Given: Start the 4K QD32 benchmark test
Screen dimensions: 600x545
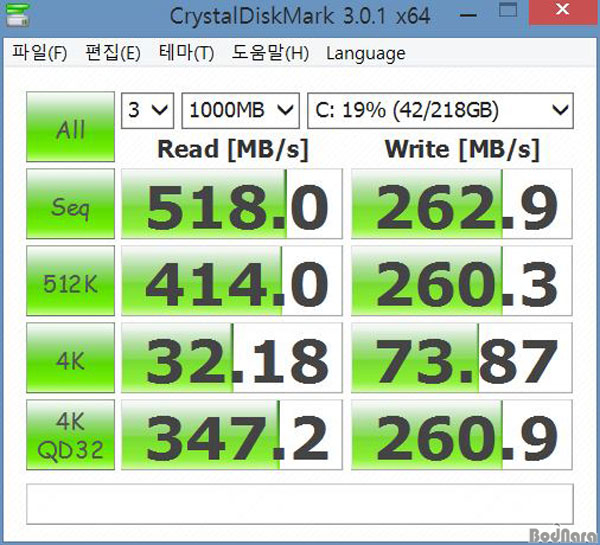Looking at the screenshot, I should click(x=70, y=435).
